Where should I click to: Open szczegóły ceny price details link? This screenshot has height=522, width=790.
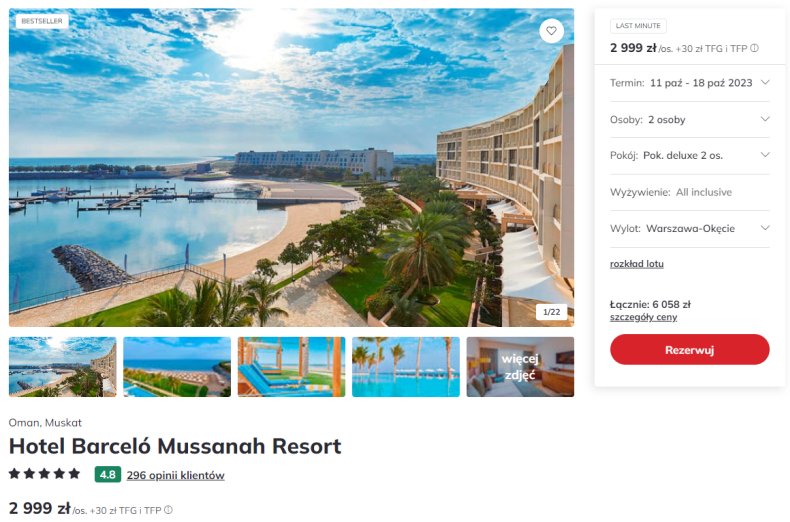click(x=643, y=317)
